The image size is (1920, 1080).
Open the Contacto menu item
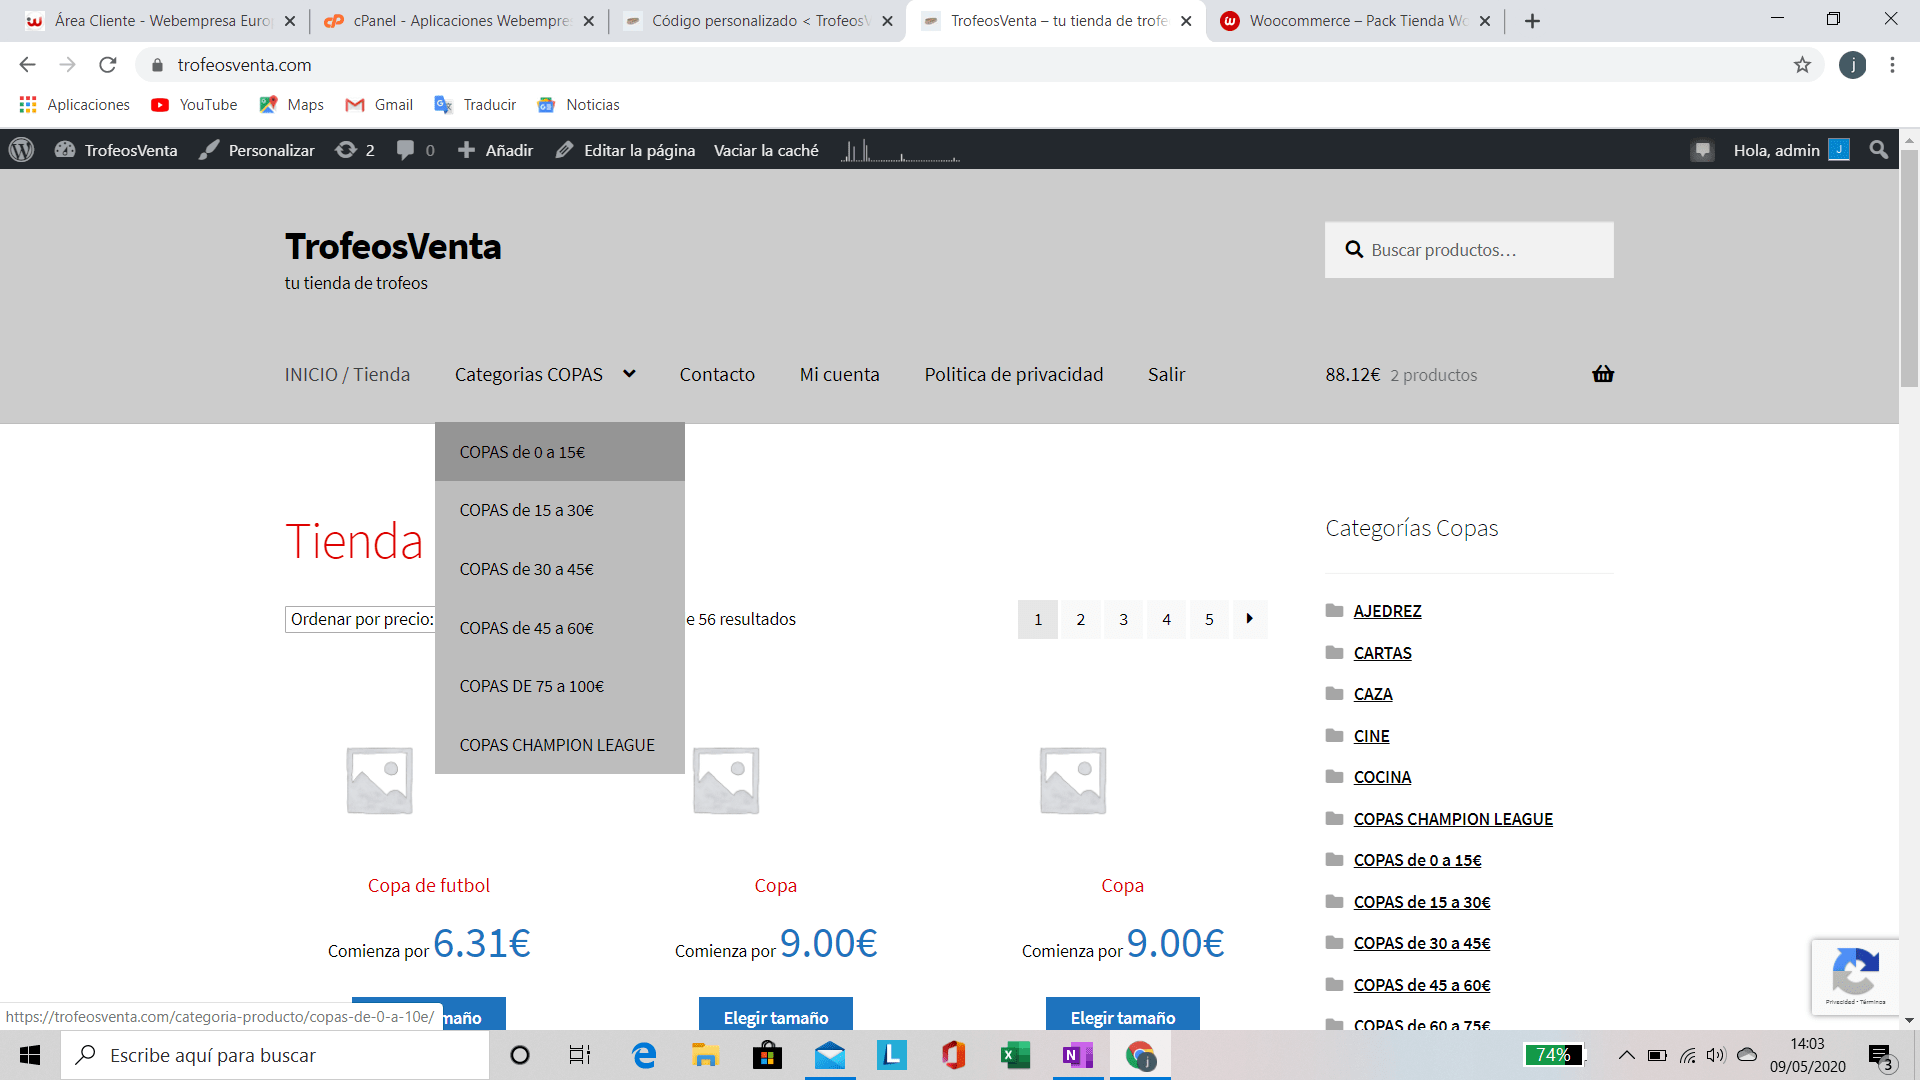tap(717, 374)
